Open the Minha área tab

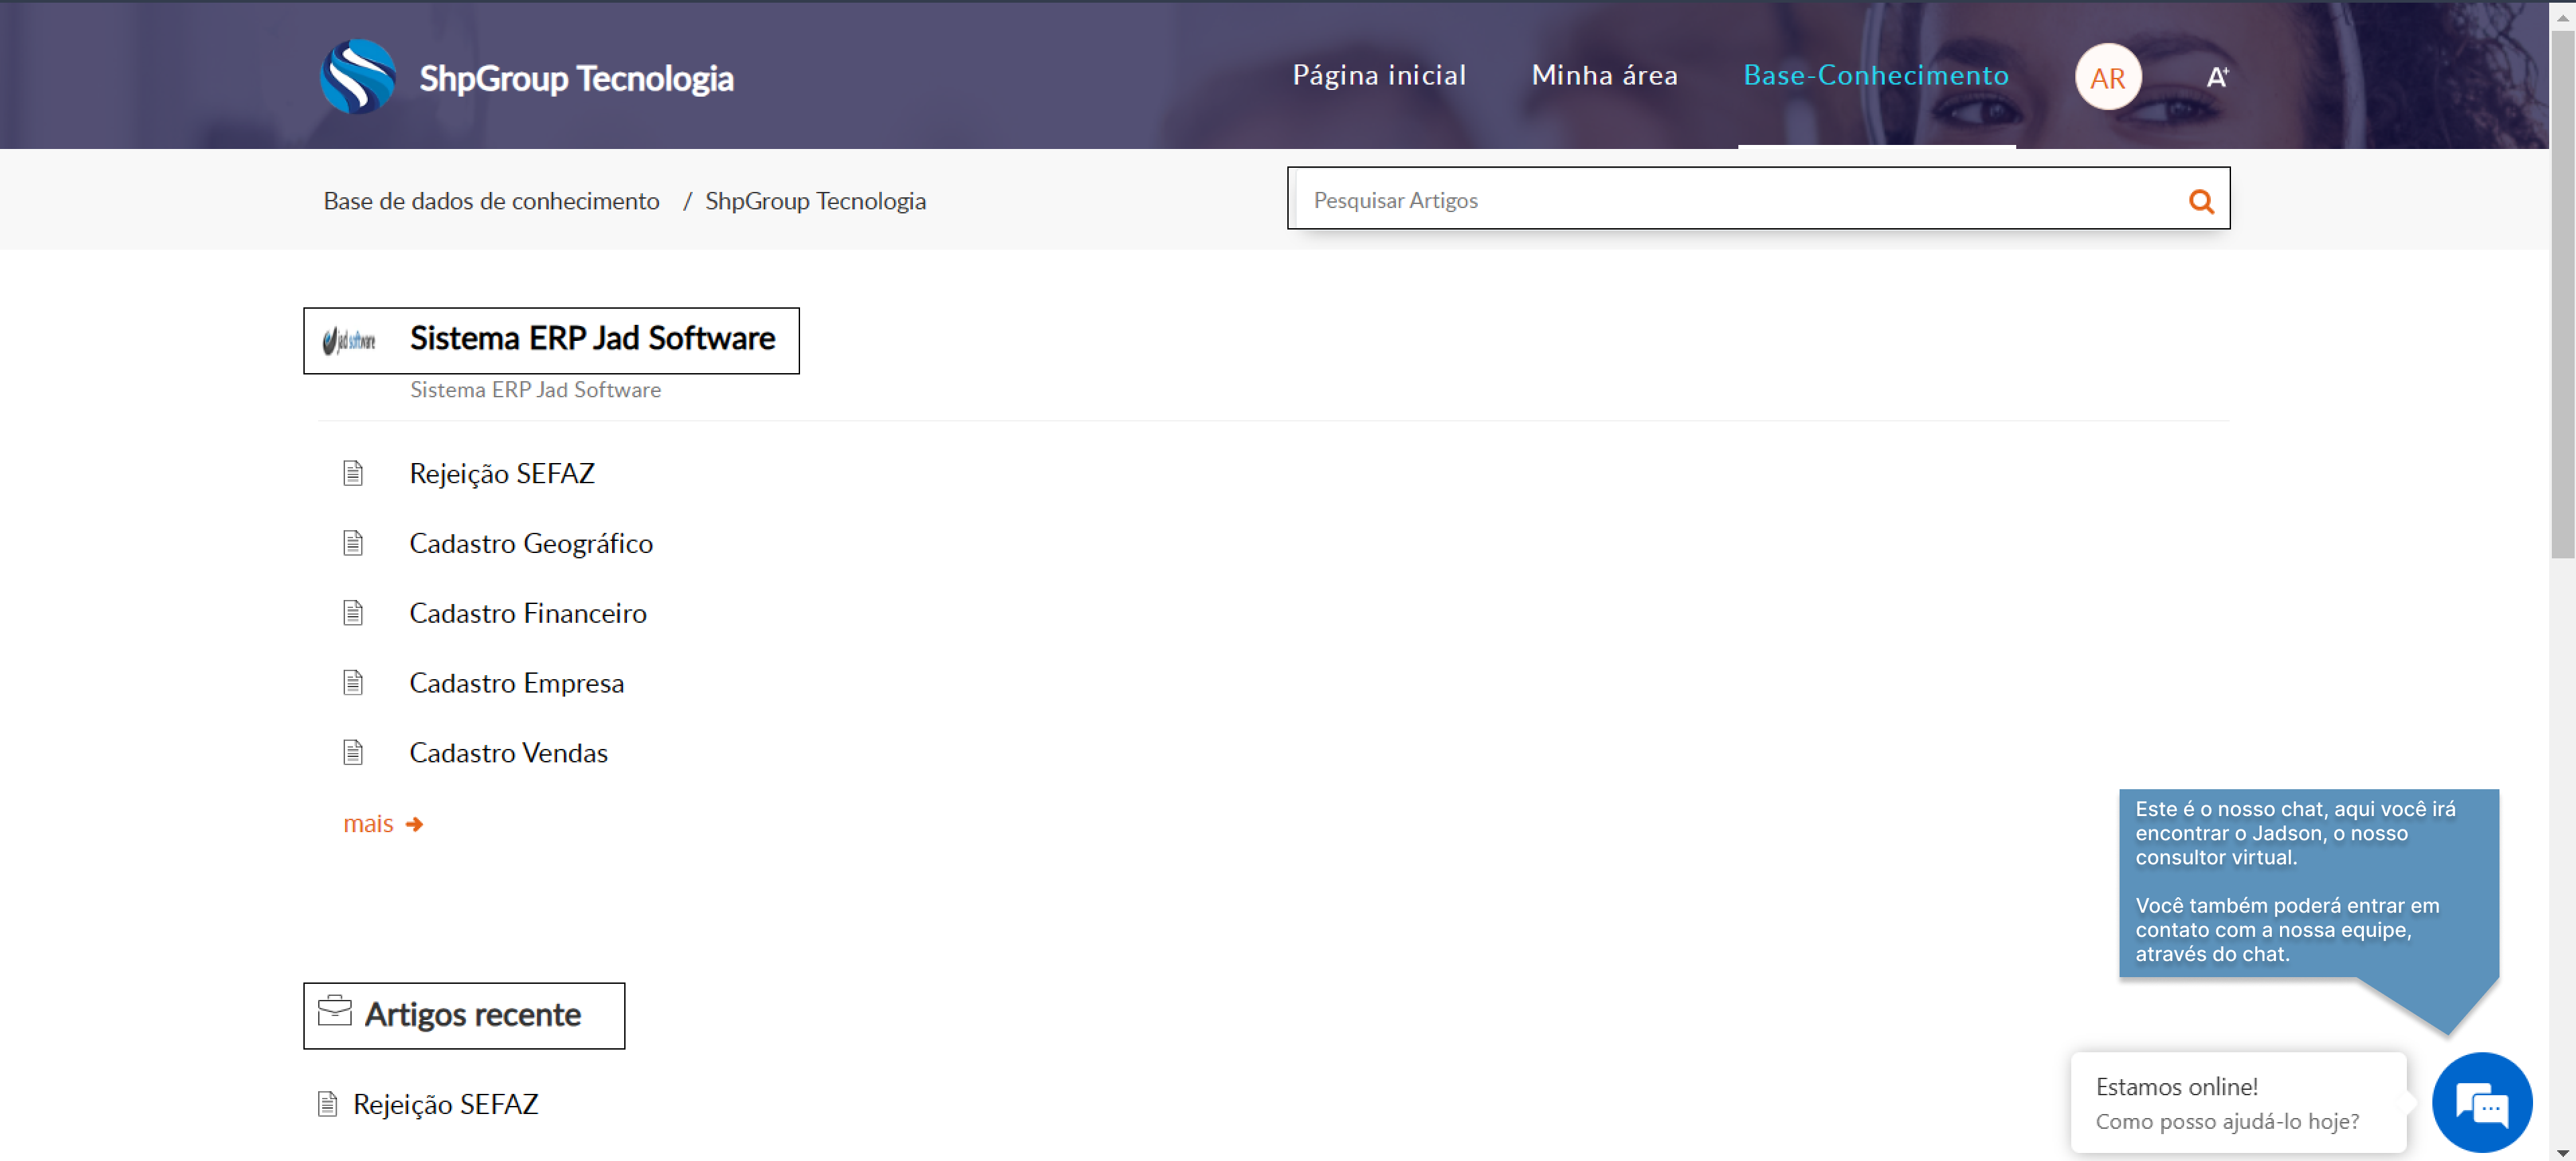(1604, 75)
